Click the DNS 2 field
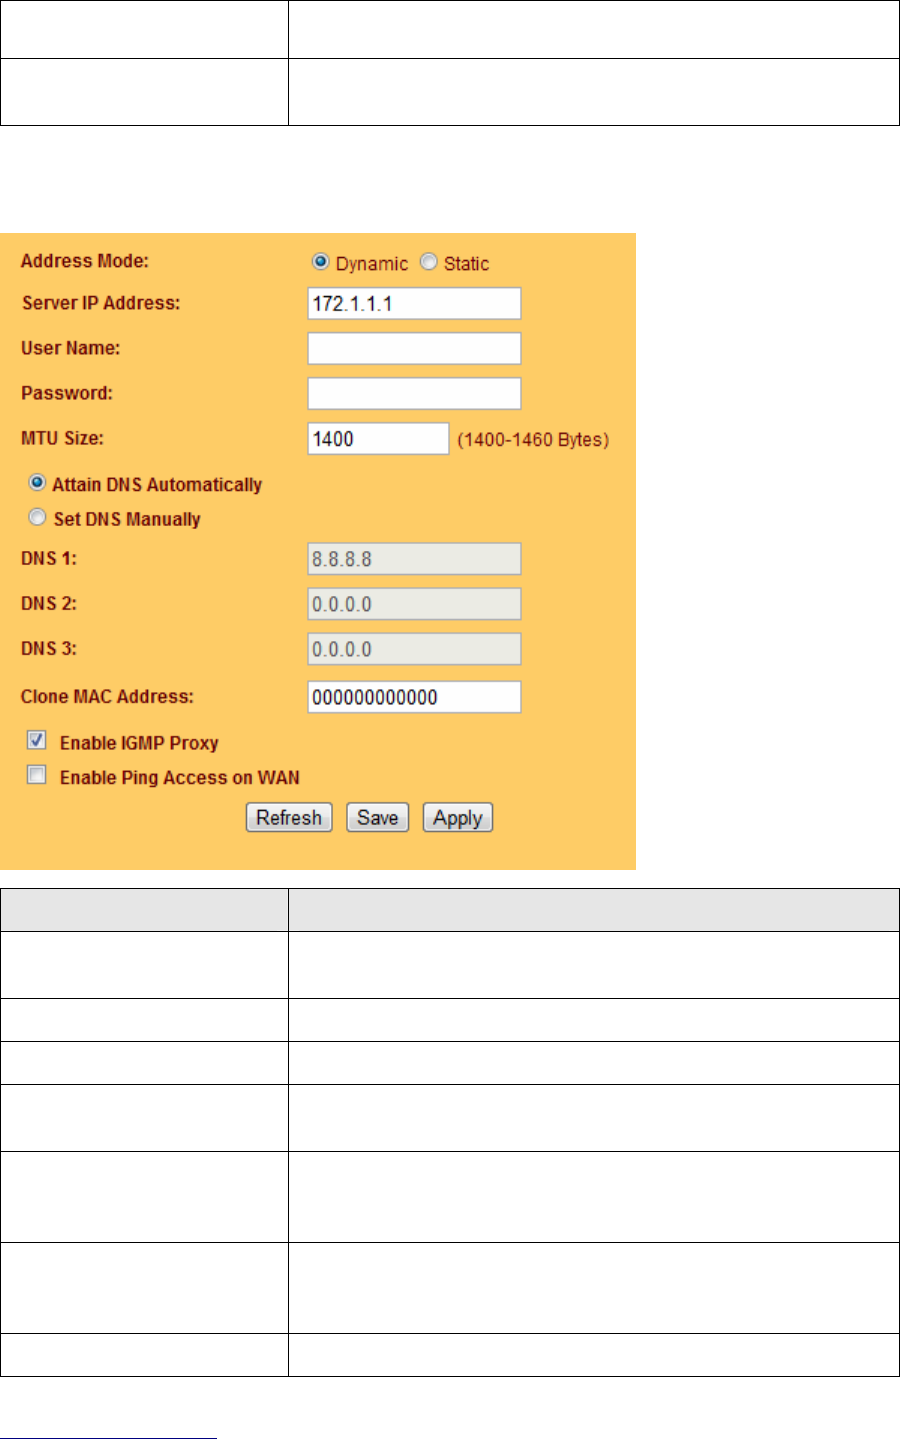The image size is (900, 1439). click(x=414, y=604)
